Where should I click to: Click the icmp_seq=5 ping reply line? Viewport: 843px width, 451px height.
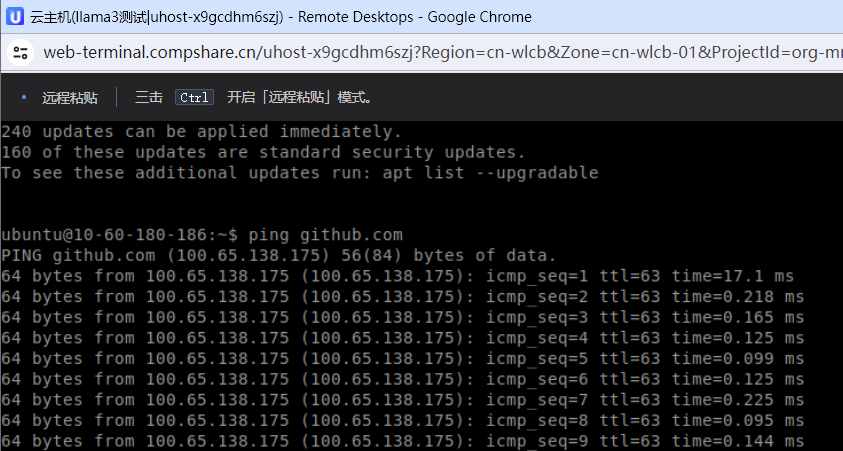pyautogui.click(x=403, y=359)
